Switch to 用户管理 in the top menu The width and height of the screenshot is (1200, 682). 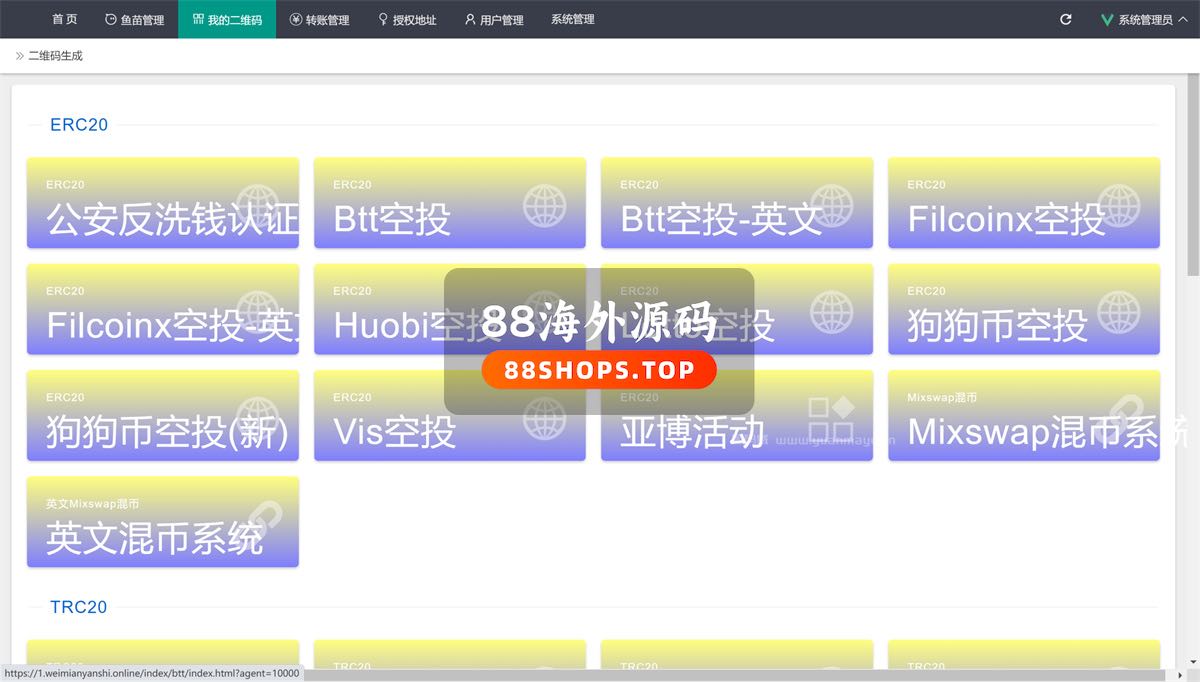point(494,19)
